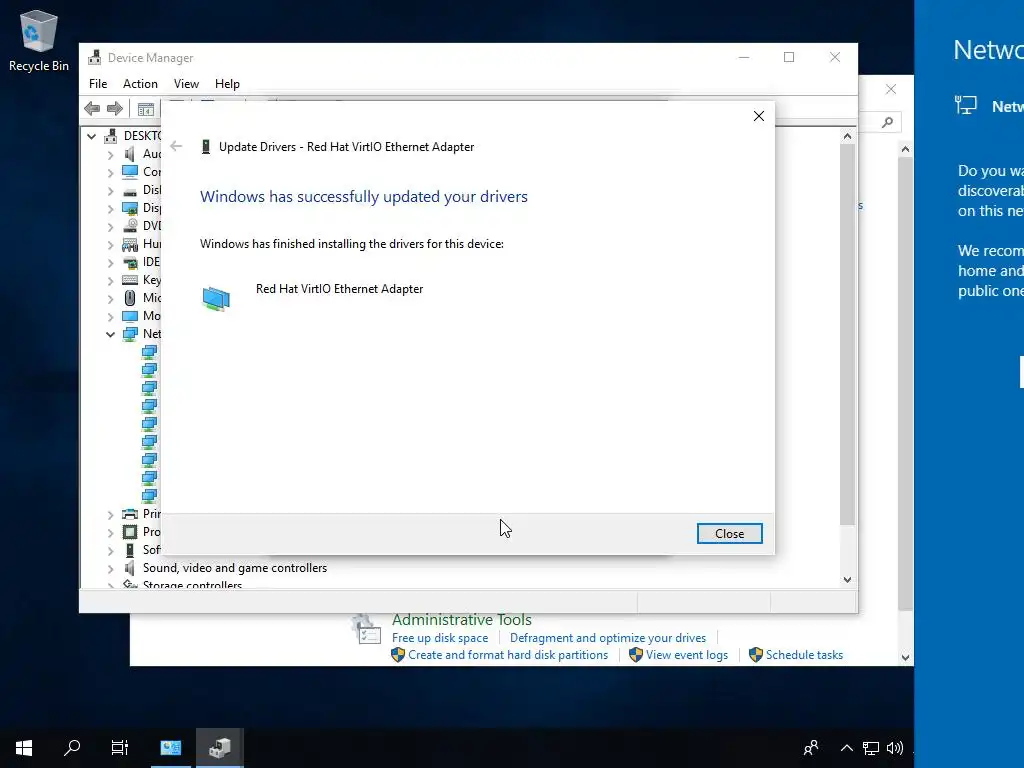Open the Recycle Bin desktop icon

click(39, 40)
